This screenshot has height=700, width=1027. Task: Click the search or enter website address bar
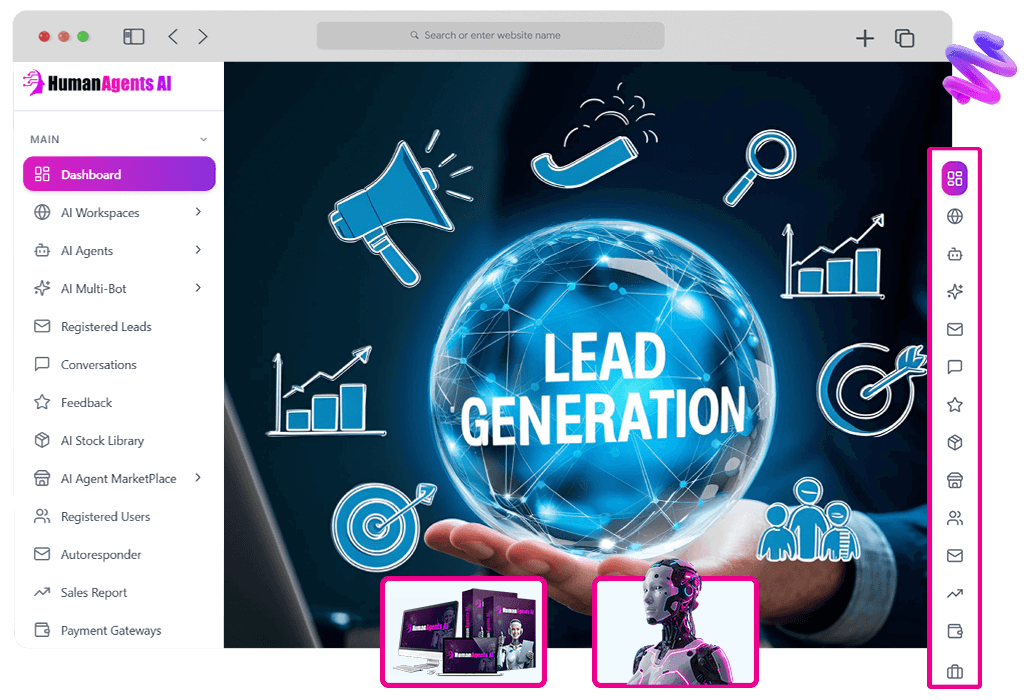[491, 36]
